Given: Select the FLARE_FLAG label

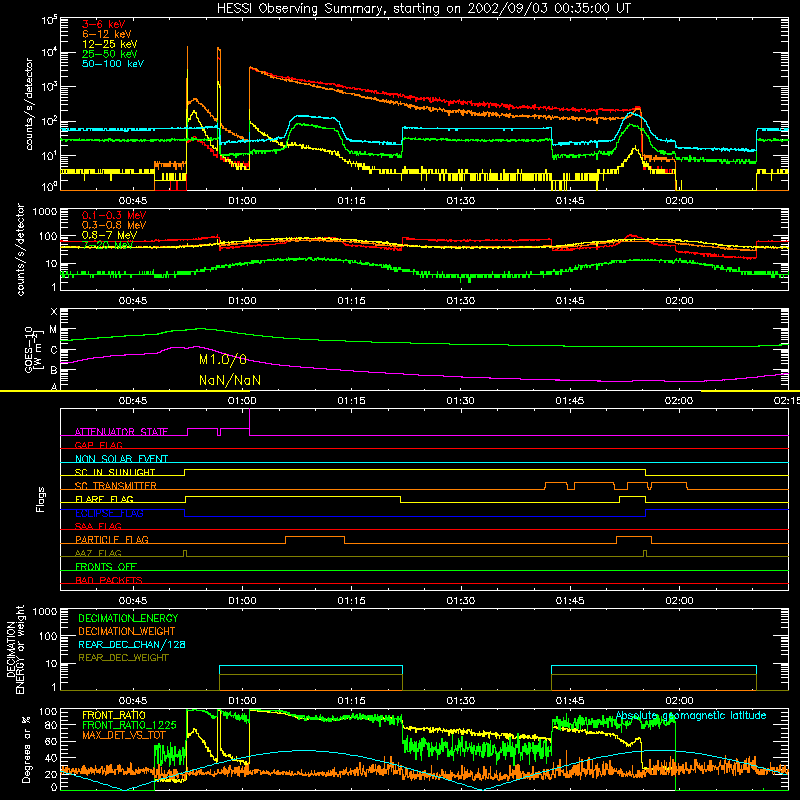Looking at the screenshot, I should point(104,499).
